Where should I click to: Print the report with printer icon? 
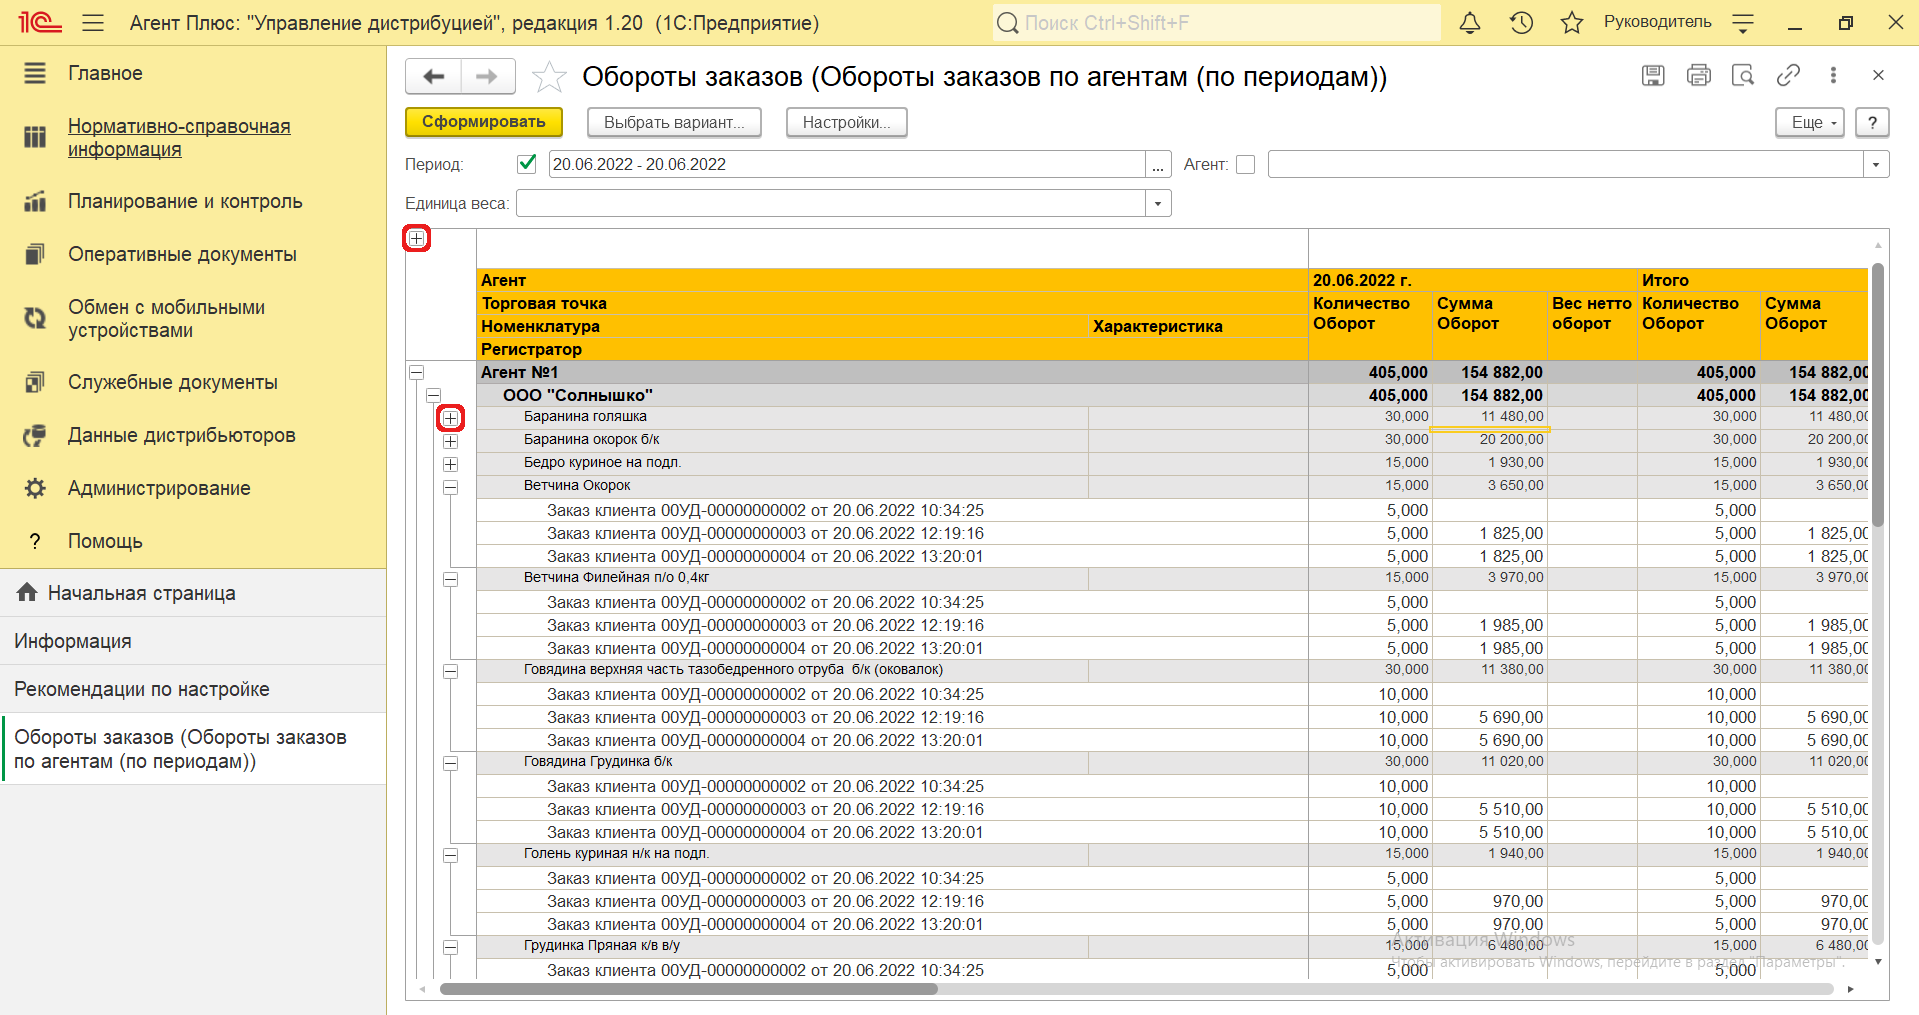[x=1698, y=75]
